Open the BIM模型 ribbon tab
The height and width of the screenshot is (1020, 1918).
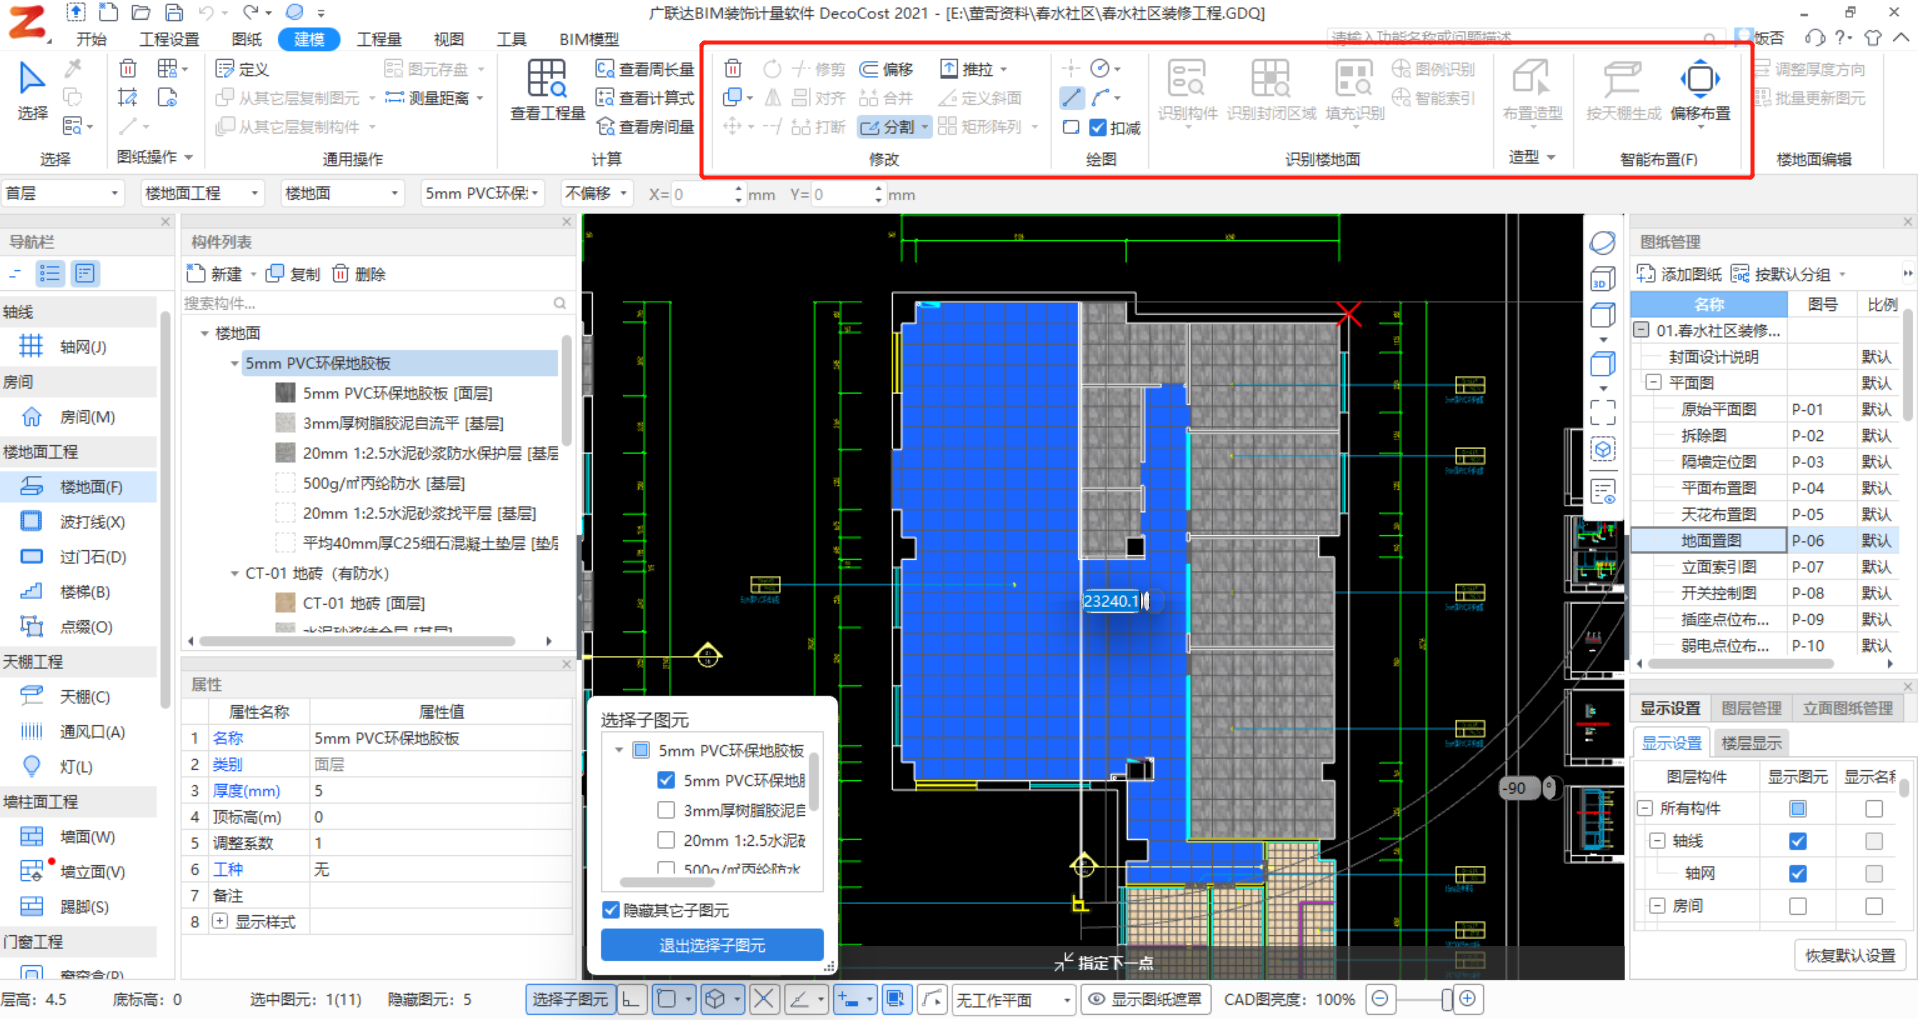pos(589,39)
